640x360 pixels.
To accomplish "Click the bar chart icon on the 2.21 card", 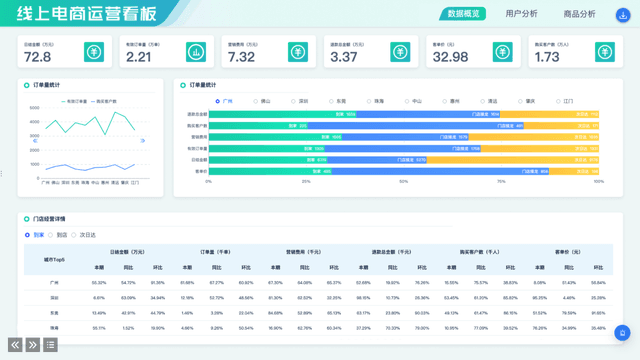I will pos(196,52).
